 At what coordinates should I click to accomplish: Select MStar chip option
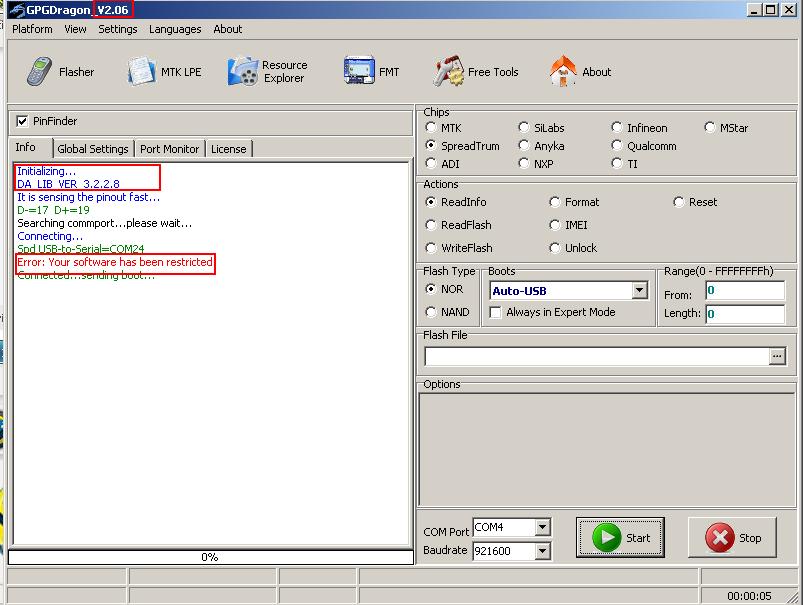coord(709,127)
